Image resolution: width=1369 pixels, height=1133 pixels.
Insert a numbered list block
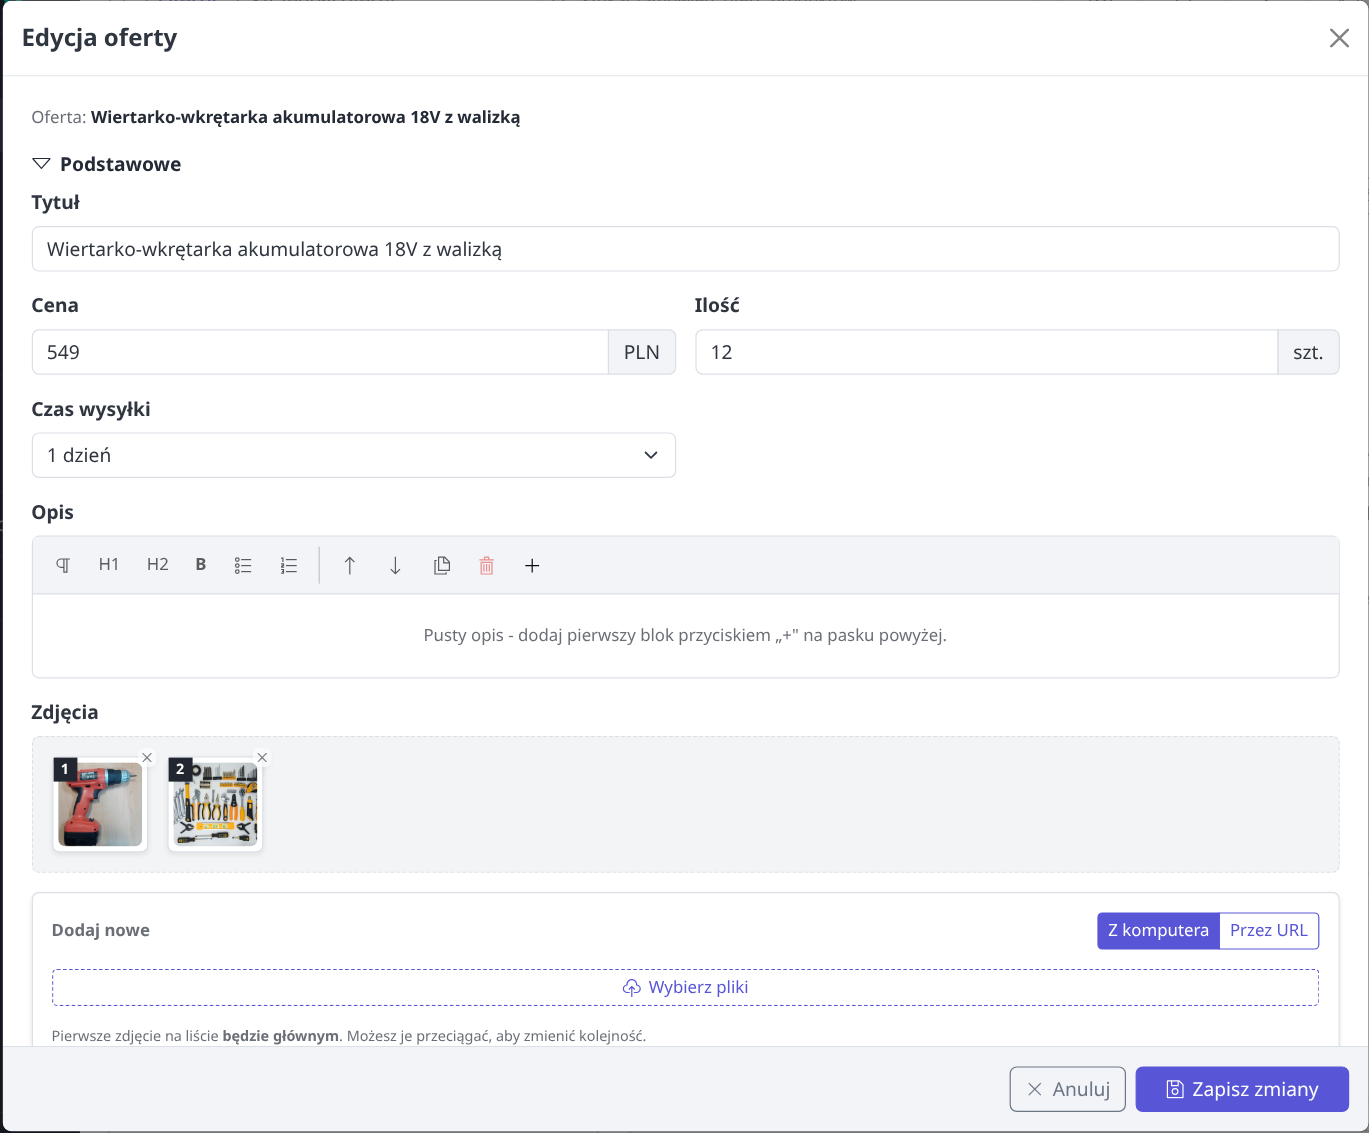pyautogui.click(x=289, y=565)
